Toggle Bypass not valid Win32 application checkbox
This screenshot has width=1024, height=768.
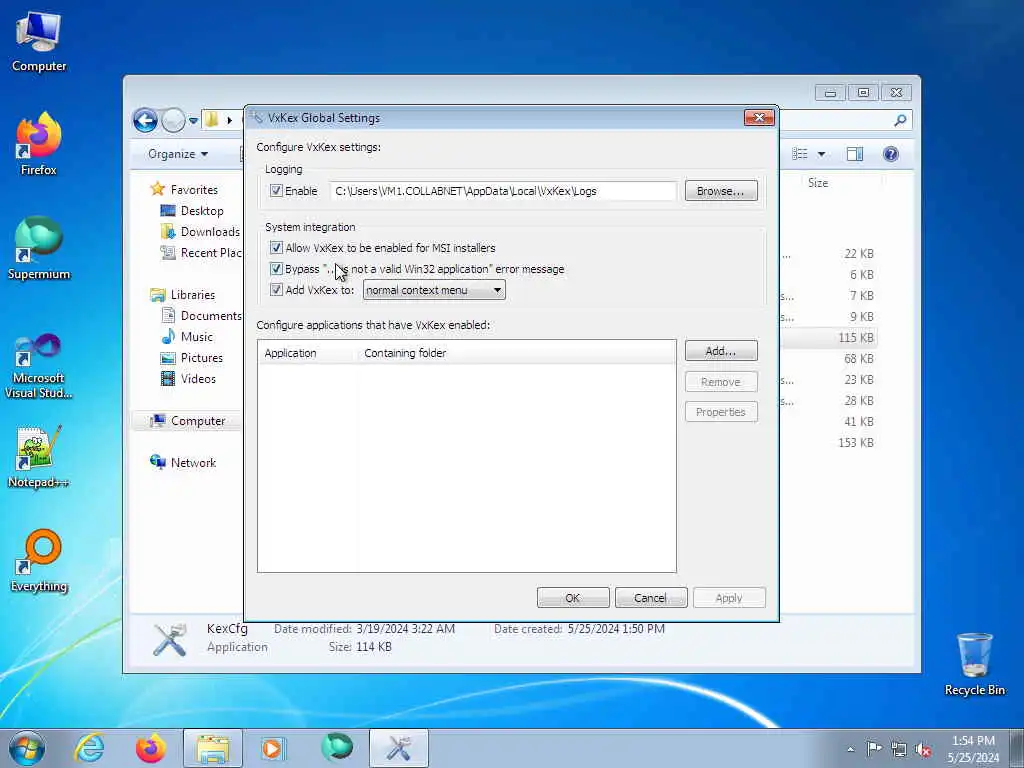[276, 268]
